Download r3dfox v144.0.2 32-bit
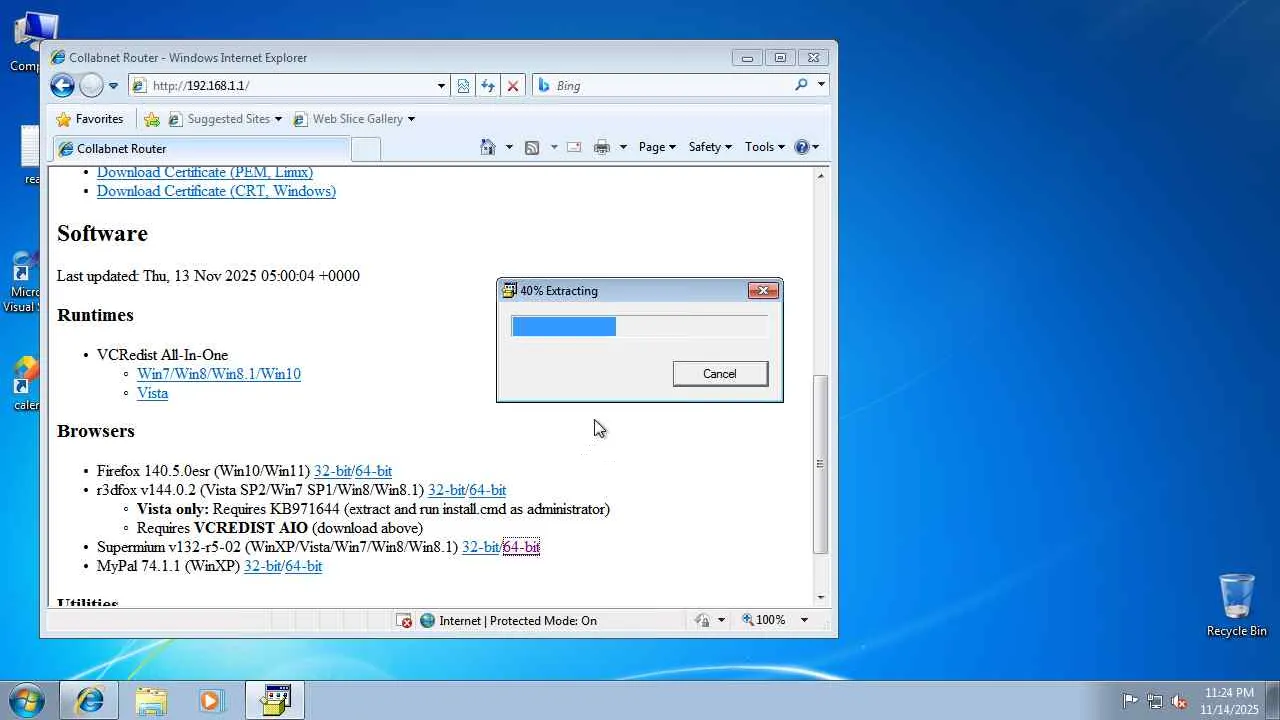 447,490
